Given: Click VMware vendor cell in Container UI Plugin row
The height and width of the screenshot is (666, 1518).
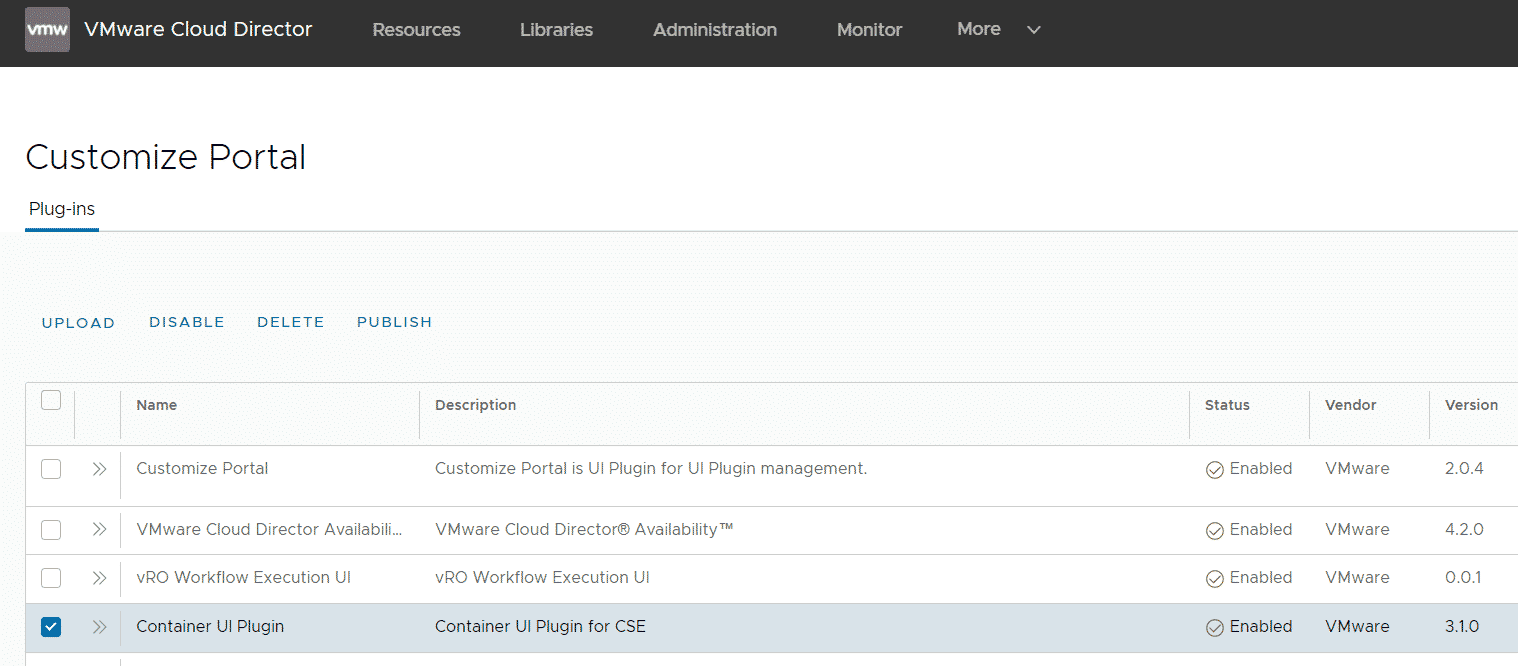Looking at the screenshot, I should click(x=1357, y=626).
